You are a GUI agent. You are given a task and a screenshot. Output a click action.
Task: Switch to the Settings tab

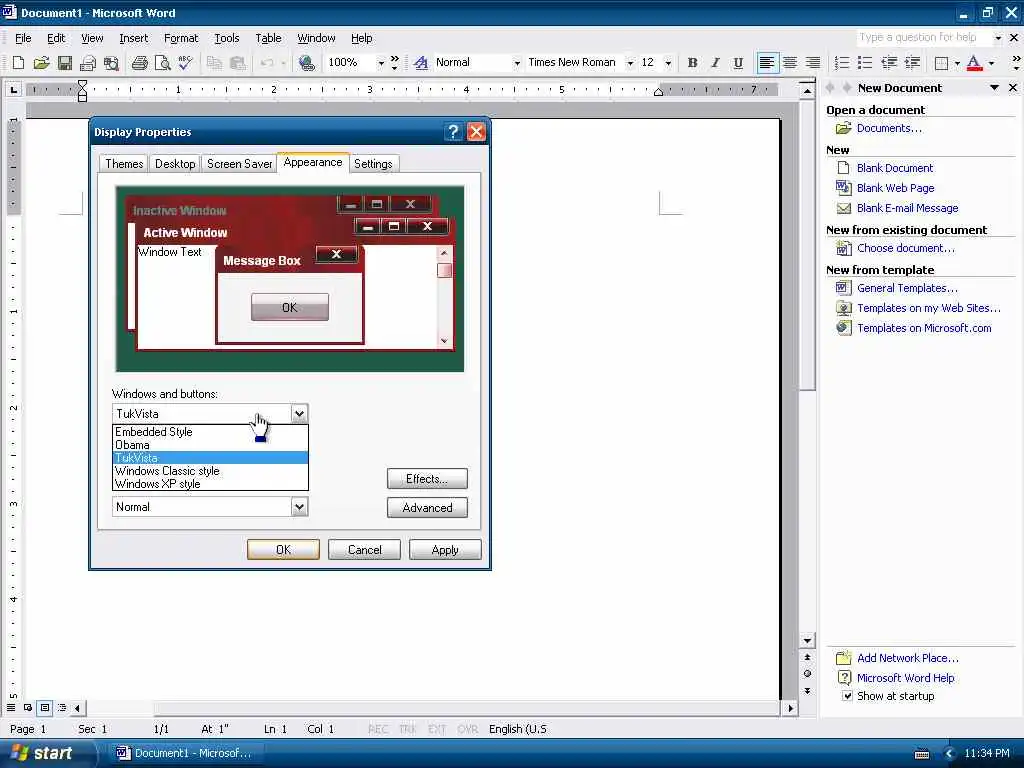[373, 164]
